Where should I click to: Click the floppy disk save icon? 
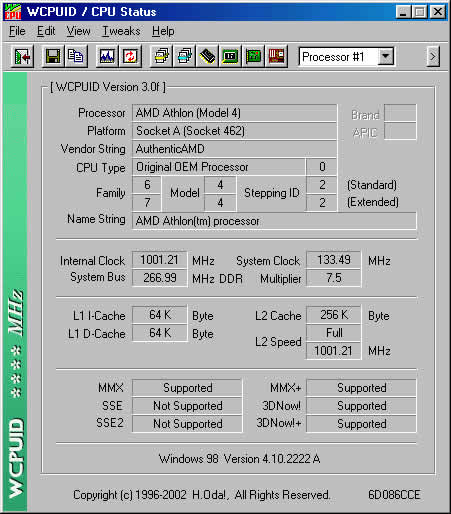[x=53, y=57]
